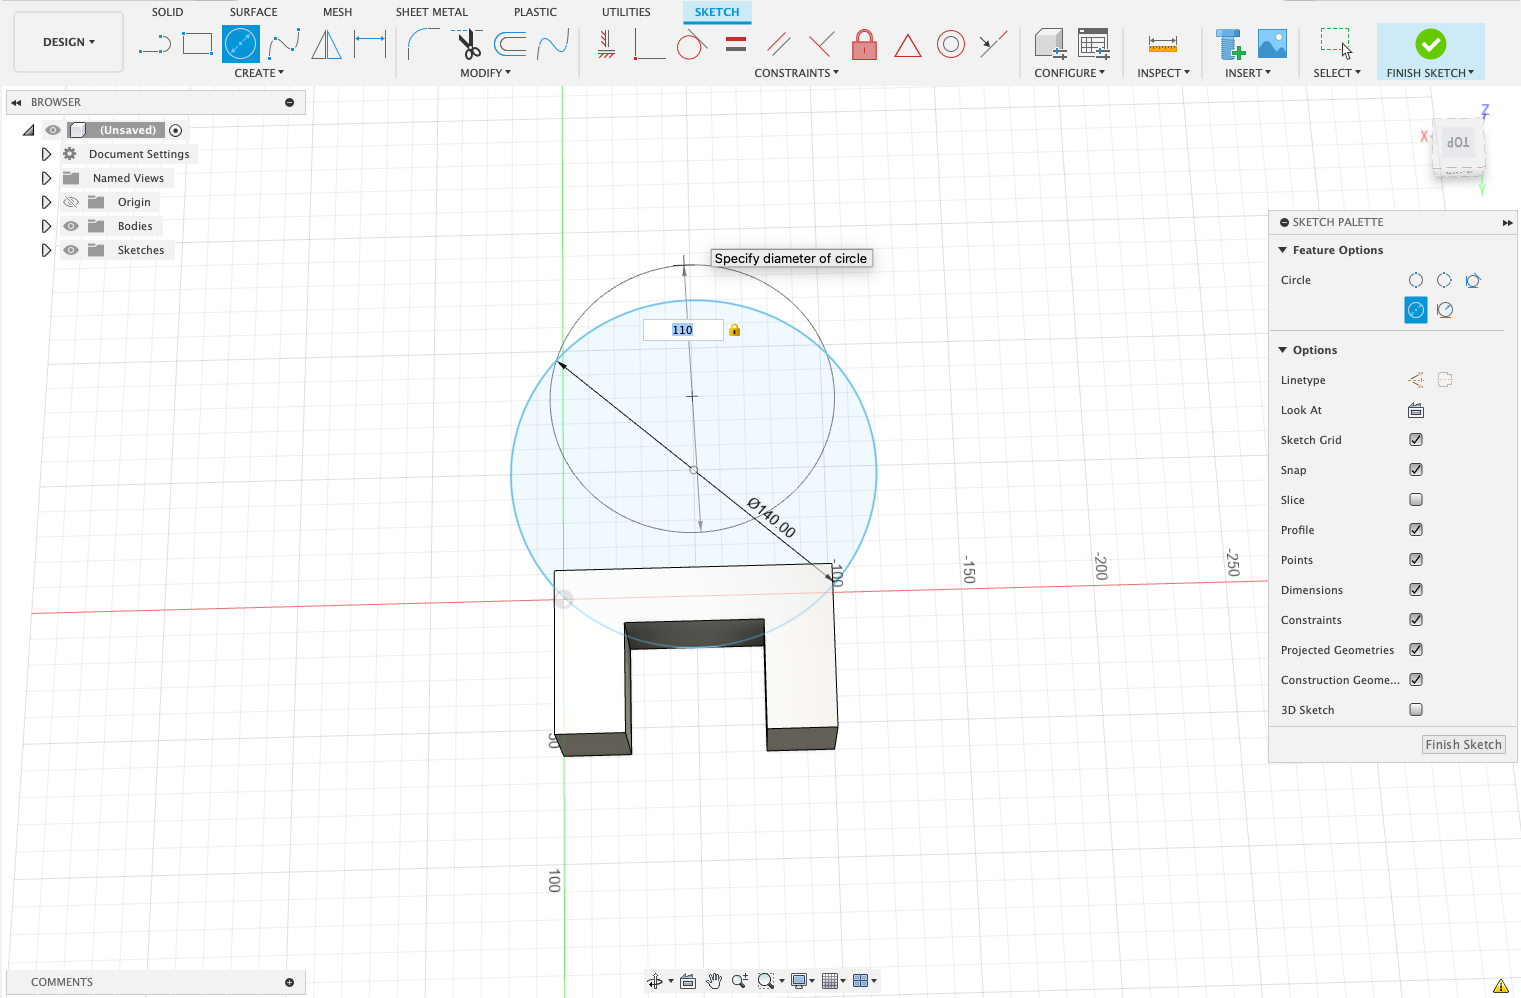Click the green Finish Sketch checkmark
1521x998 pixels.
point(1431,44)
